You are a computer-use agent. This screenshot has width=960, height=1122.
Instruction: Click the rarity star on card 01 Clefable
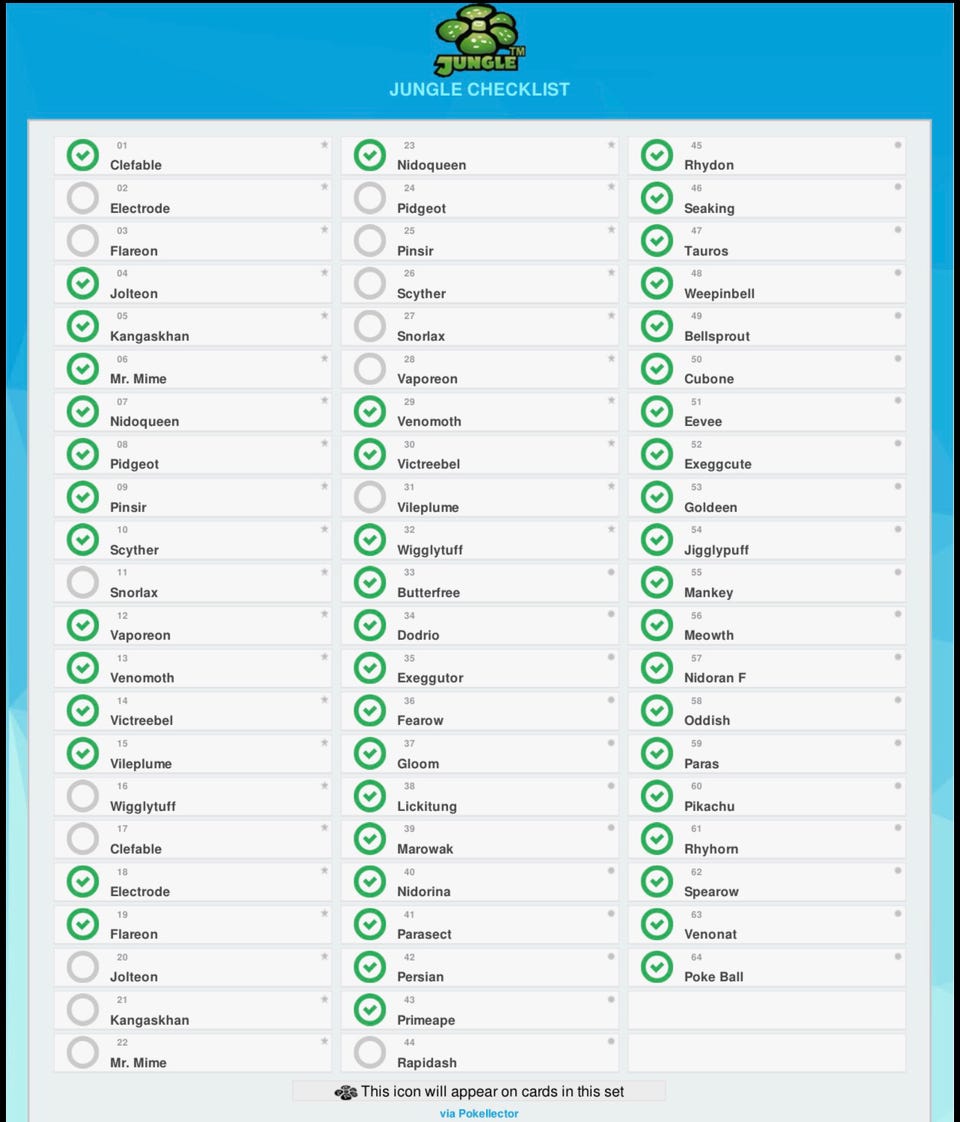324,145
